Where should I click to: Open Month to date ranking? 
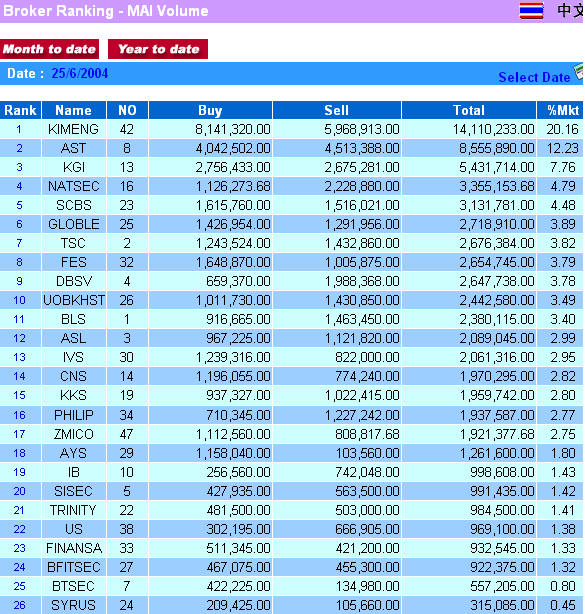click(x=49, y=49)
